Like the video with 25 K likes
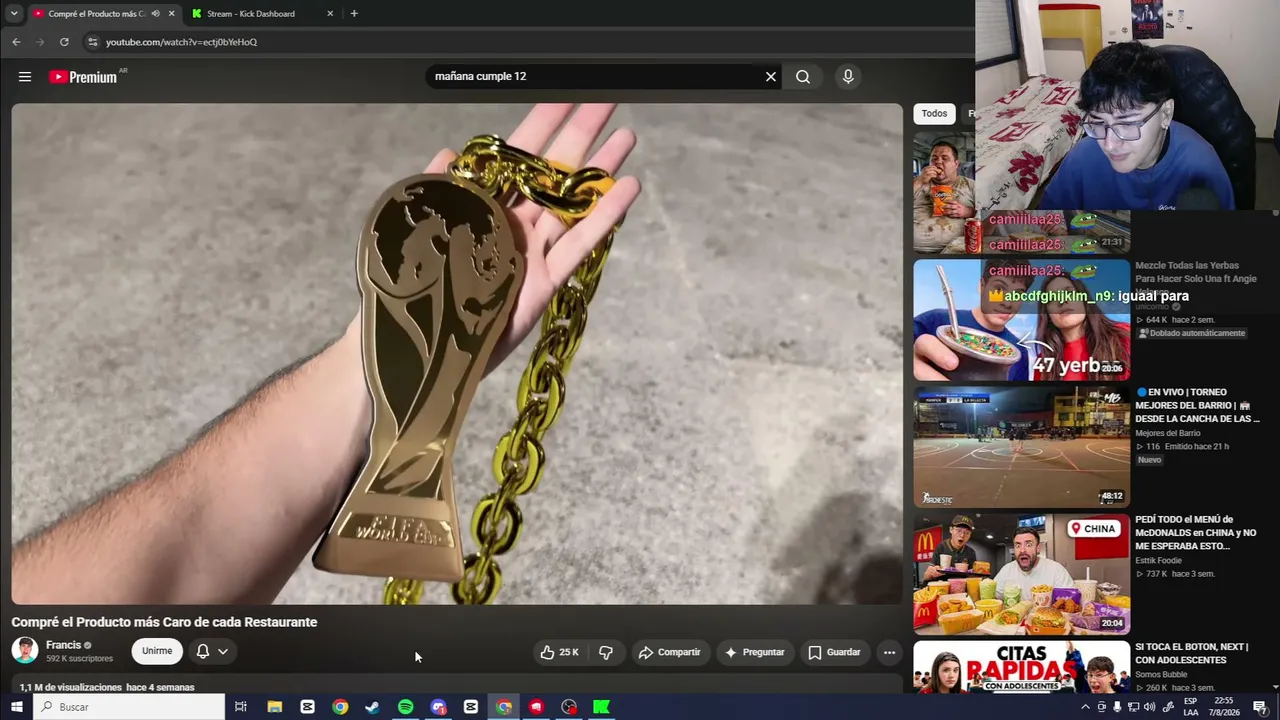The width and height of the screenshot is (1280, 720). click(560, 652)
